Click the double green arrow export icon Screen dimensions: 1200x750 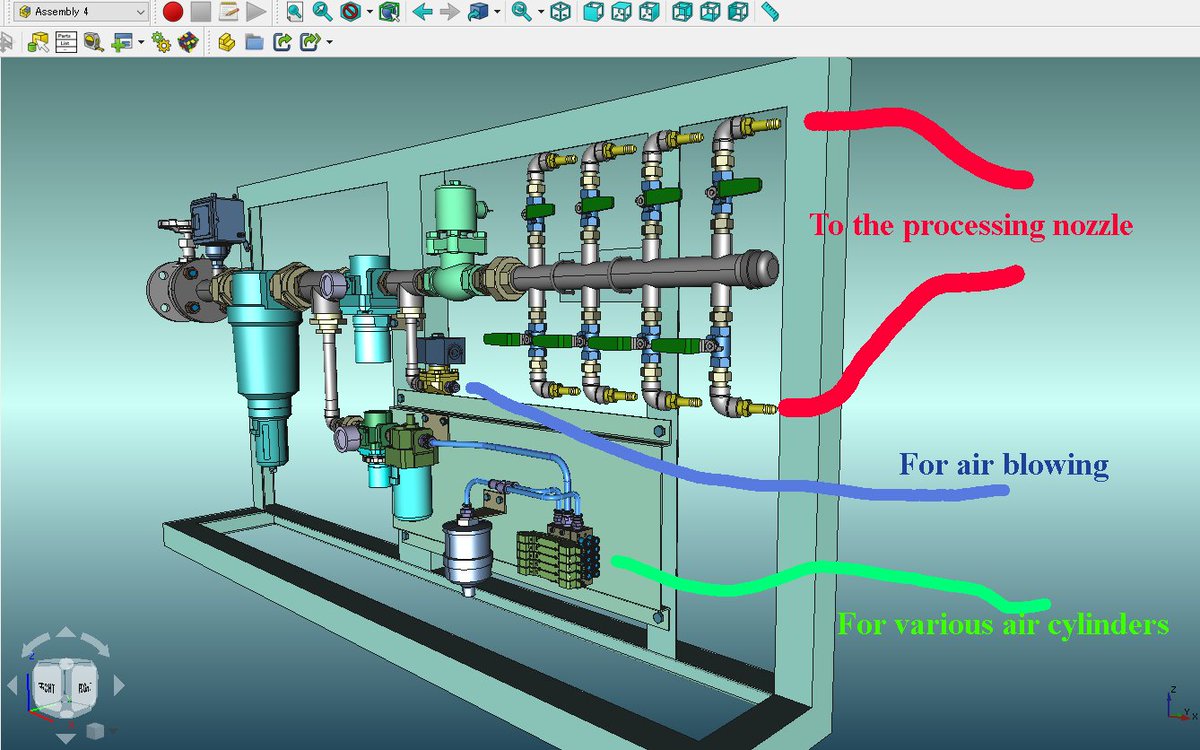310,42
